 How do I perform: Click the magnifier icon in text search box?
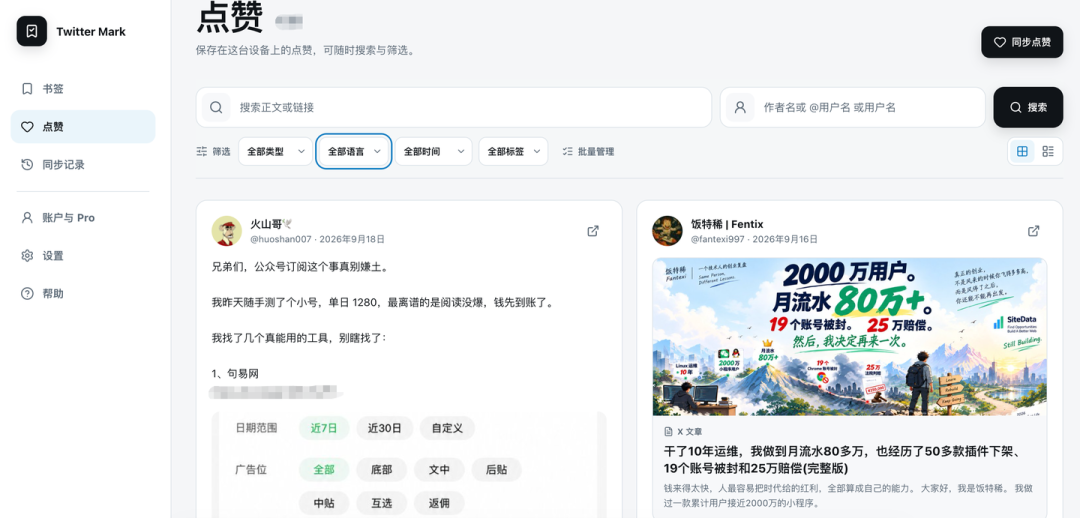[216, 107]
